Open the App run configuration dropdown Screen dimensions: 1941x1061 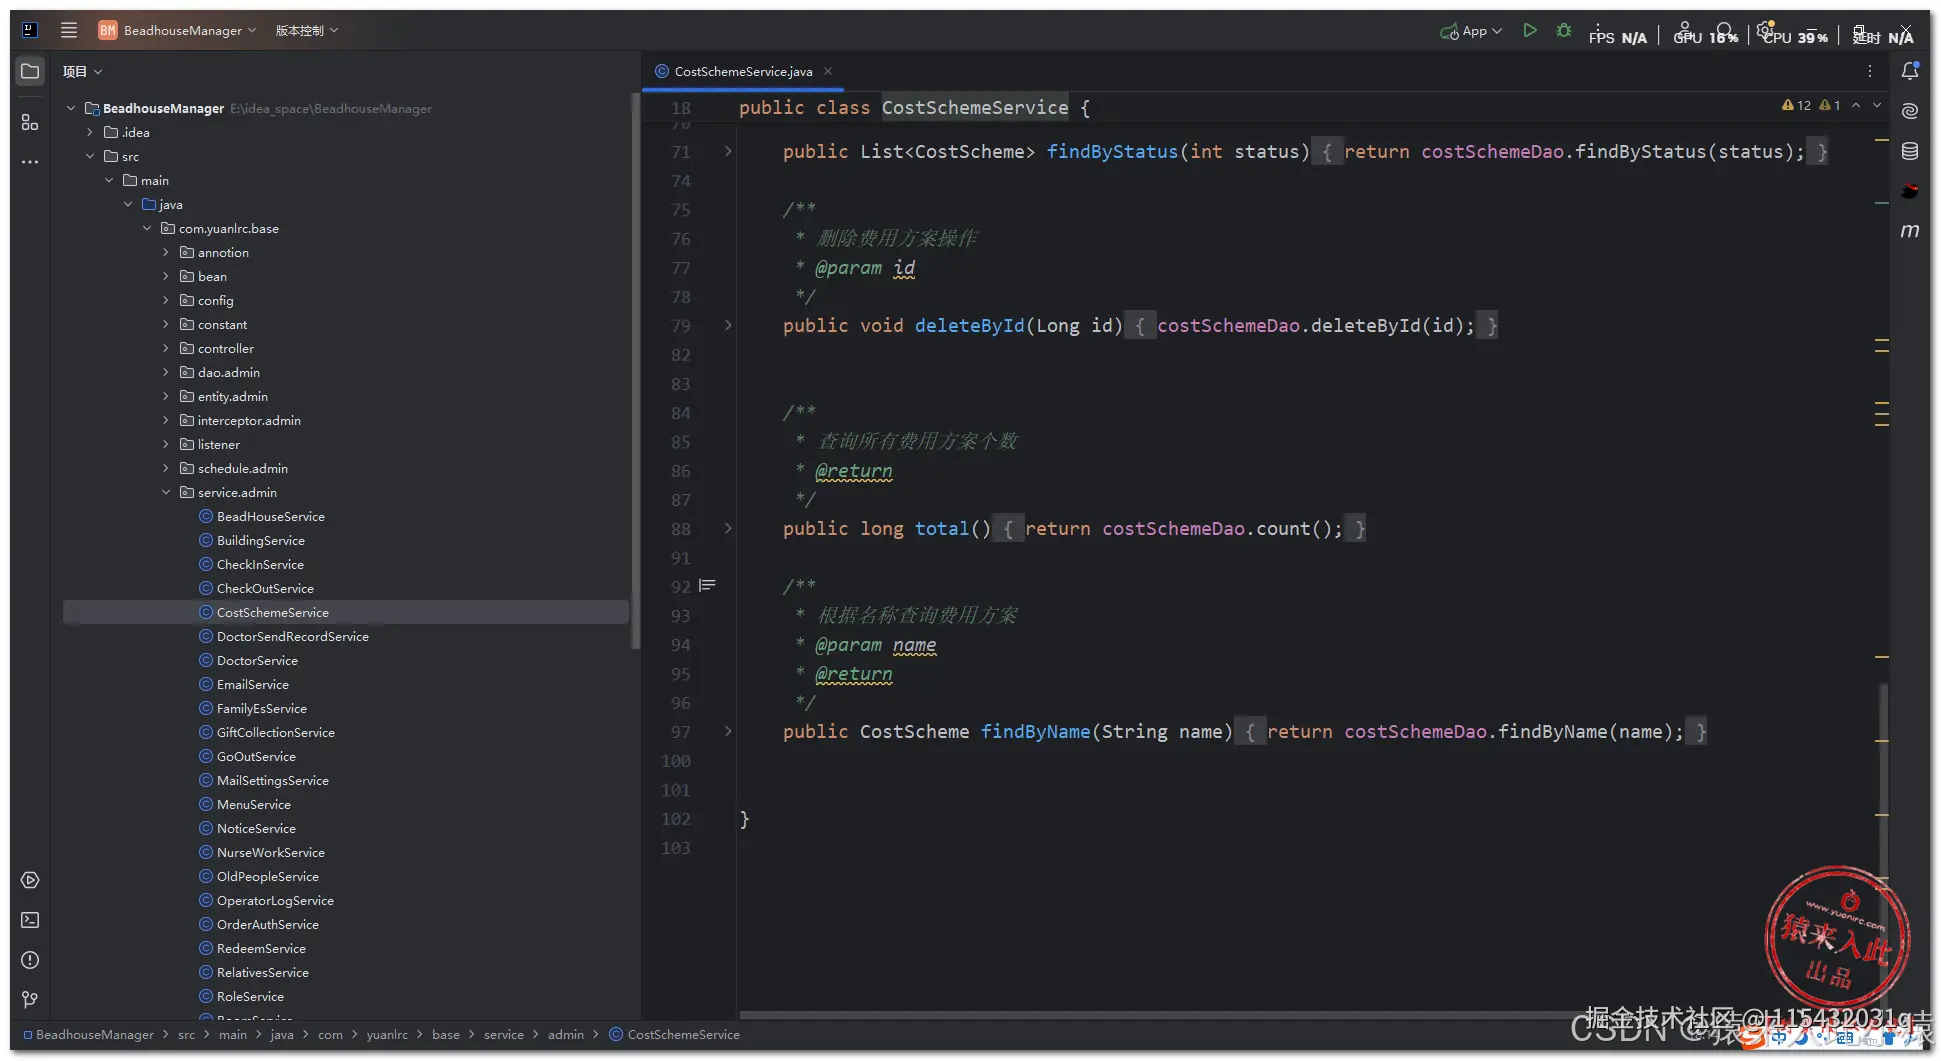point(1471,31)
